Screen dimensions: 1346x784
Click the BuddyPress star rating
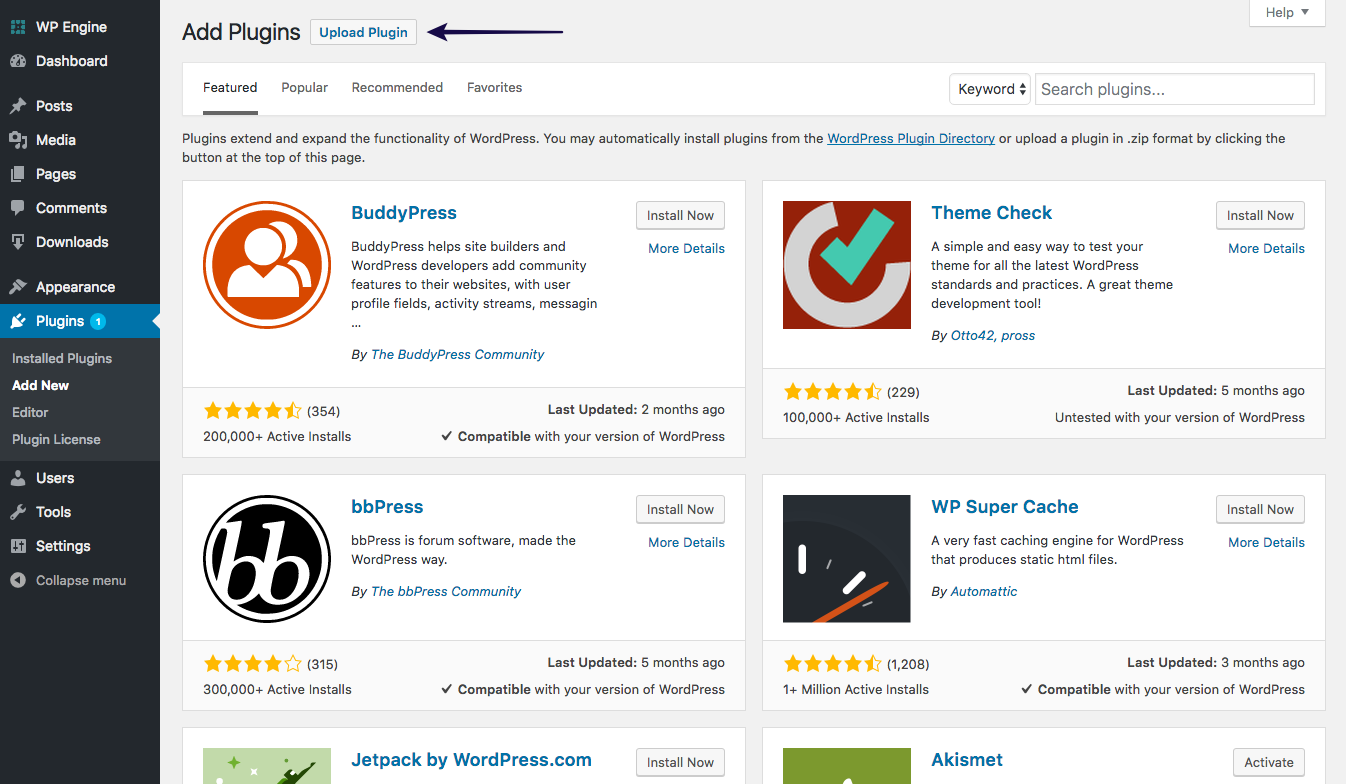[x=252, y=410]
